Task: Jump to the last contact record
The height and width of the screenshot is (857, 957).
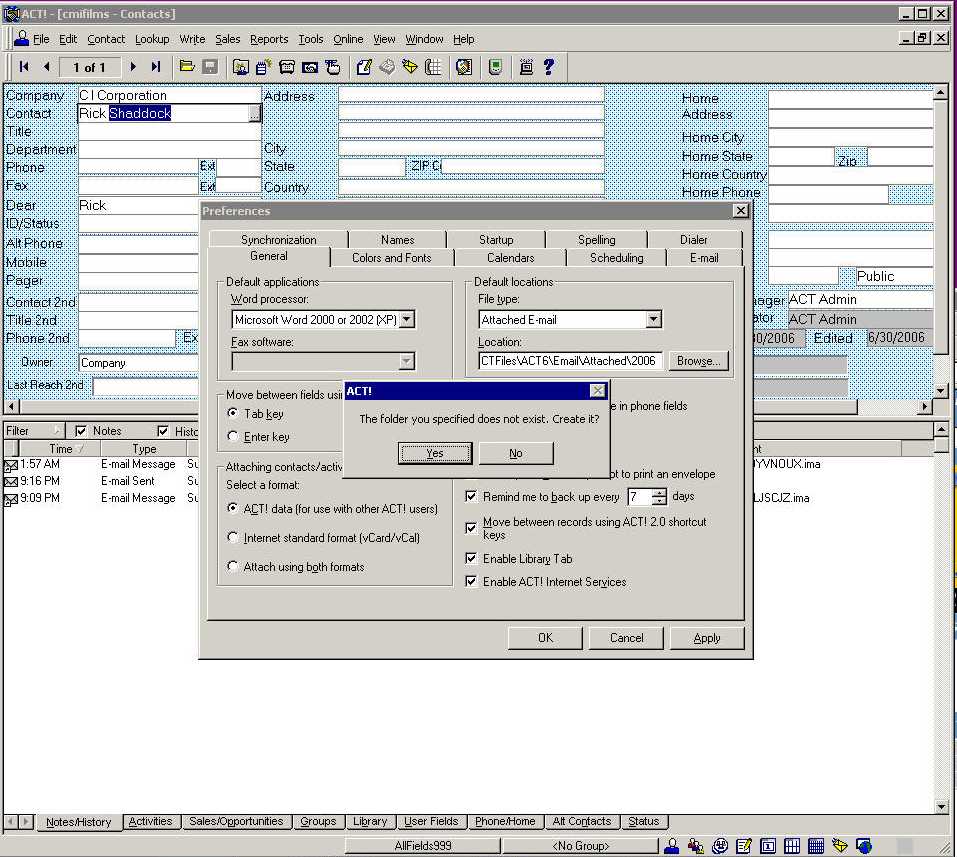Action: [156, 67]
